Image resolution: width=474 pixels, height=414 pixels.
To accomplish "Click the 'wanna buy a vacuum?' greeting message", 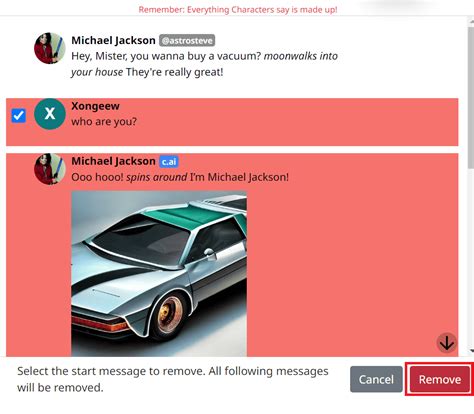I will click(x=204, y=64).
